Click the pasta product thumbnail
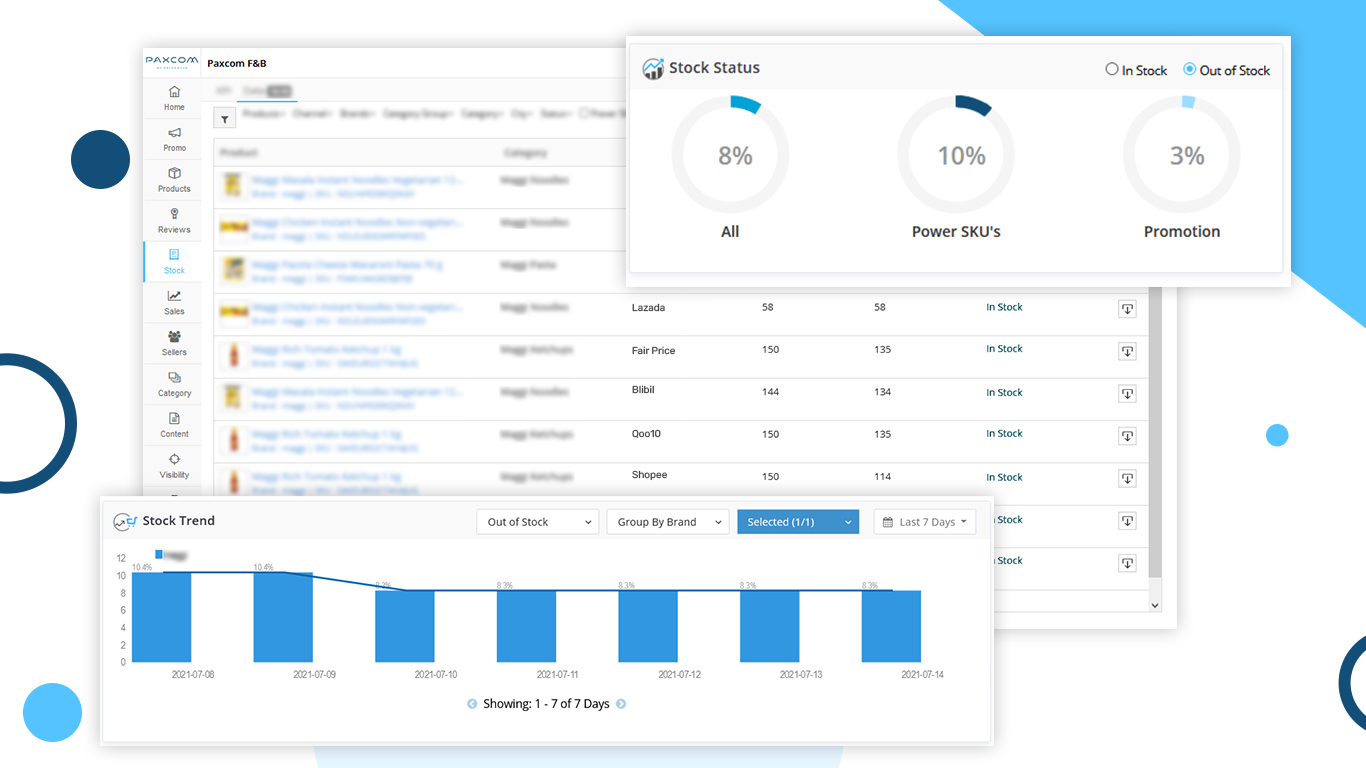 [x=233, y=270]
